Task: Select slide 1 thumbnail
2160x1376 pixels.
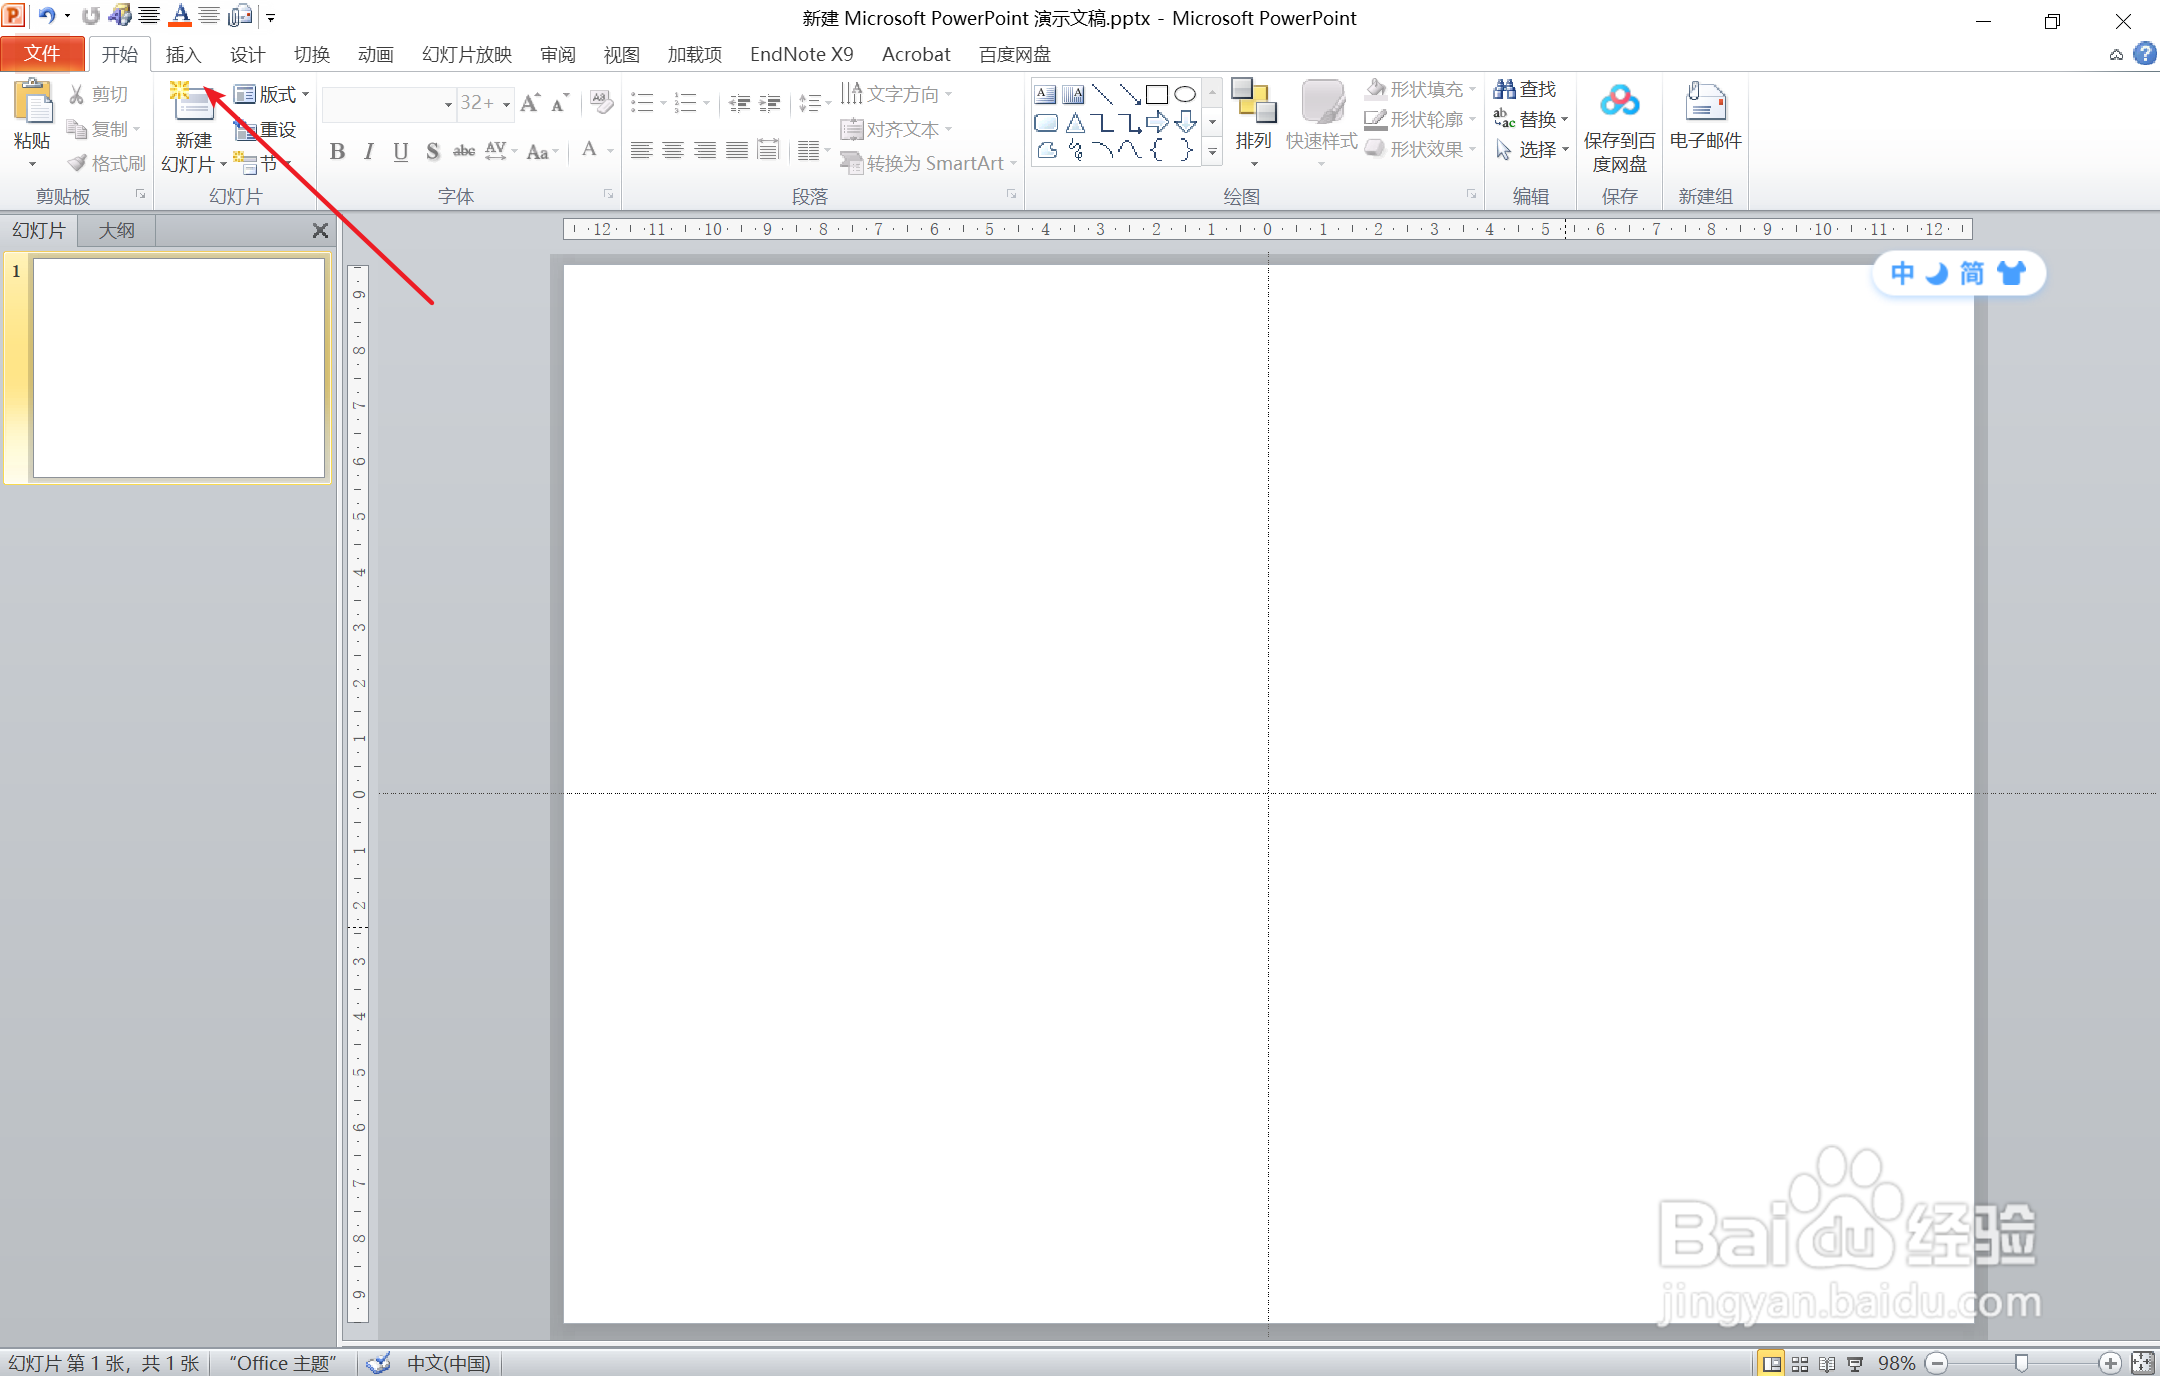Action: pos(179,367)
